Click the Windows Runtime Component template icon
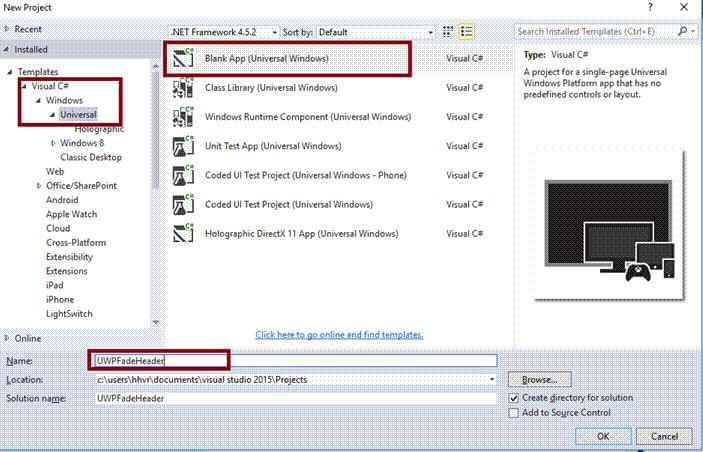Image resolution: width=703 pixels, height=452 pixels. tap(183, 117)
